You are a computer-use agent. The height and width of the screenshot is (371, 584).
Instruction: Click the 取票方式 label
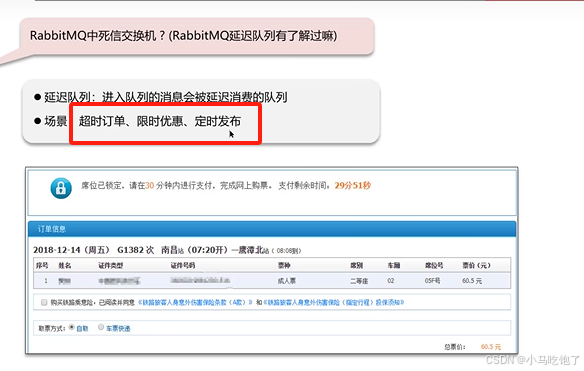(51, 329)
